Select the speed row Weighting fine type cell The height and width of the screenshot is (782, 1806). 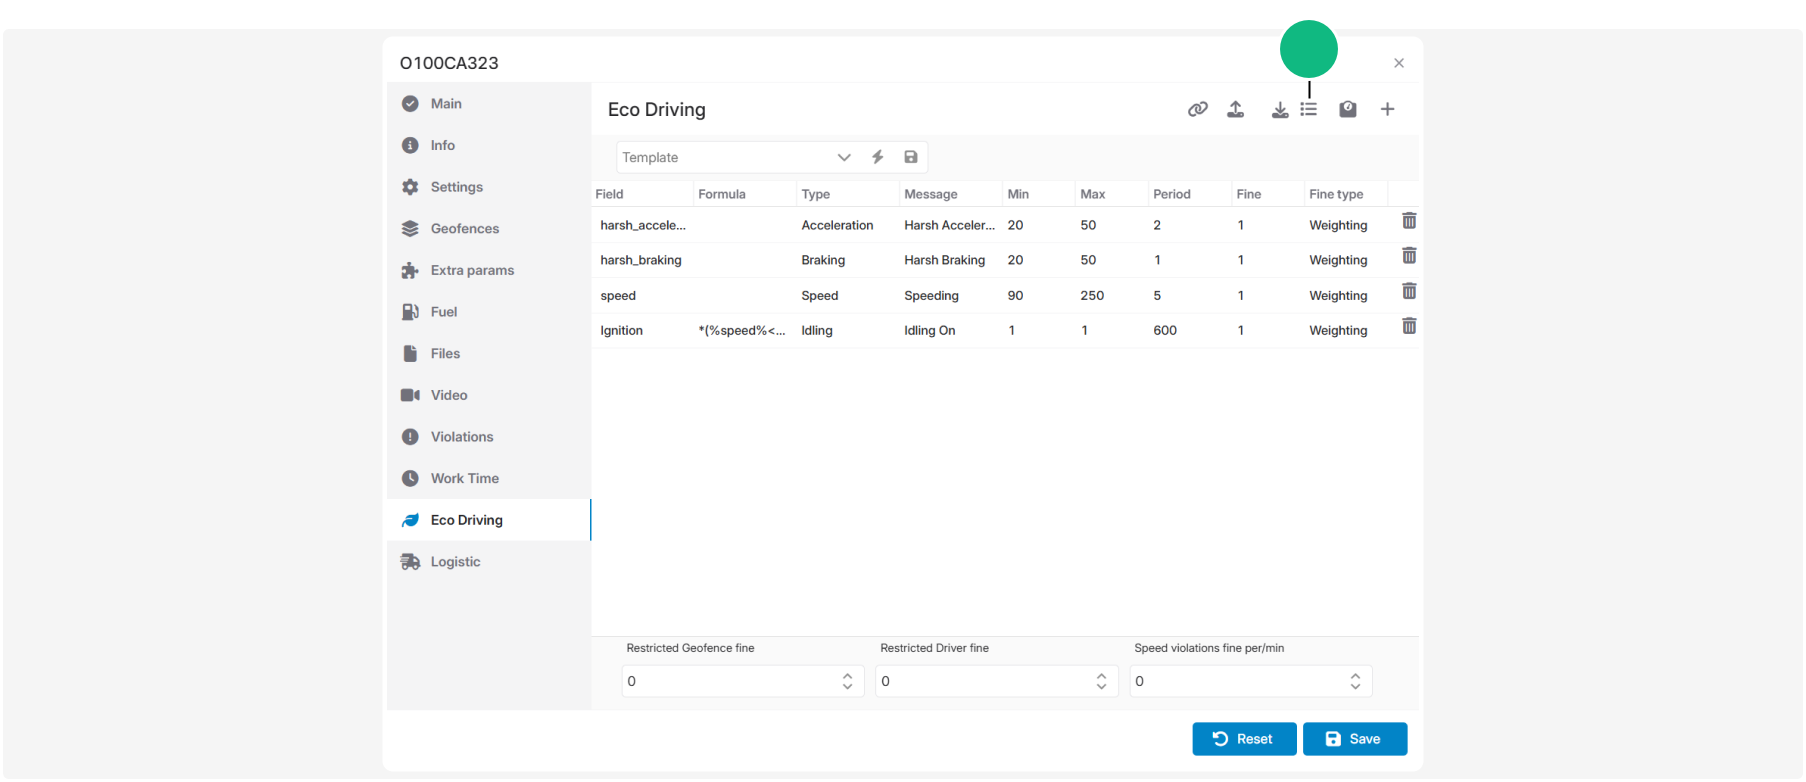1338,296
